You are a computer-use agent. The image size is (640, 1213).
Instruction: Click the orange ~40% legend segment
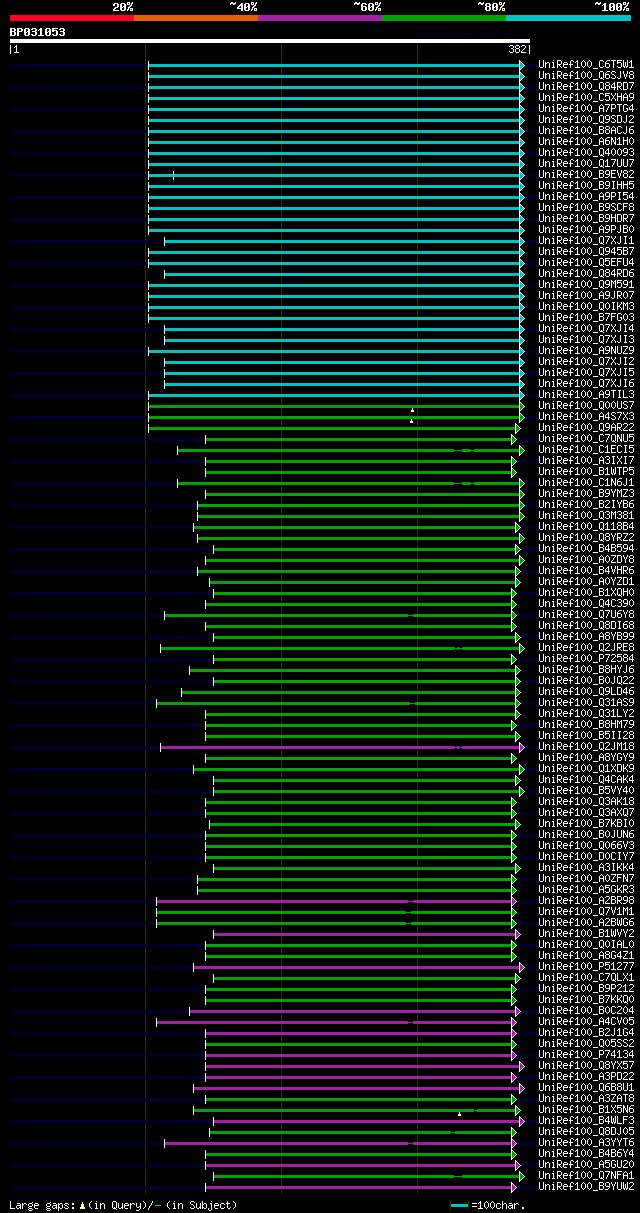point(195,18)
